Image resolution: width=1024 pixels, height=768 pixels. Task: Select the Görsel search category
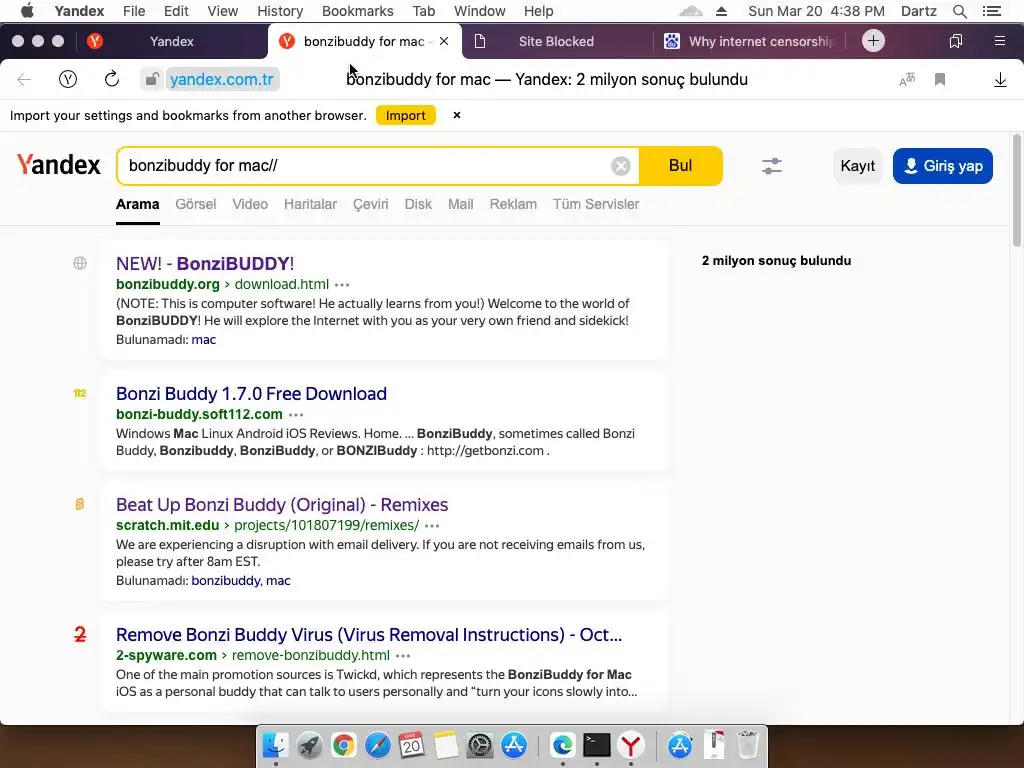tap(195, 204)
